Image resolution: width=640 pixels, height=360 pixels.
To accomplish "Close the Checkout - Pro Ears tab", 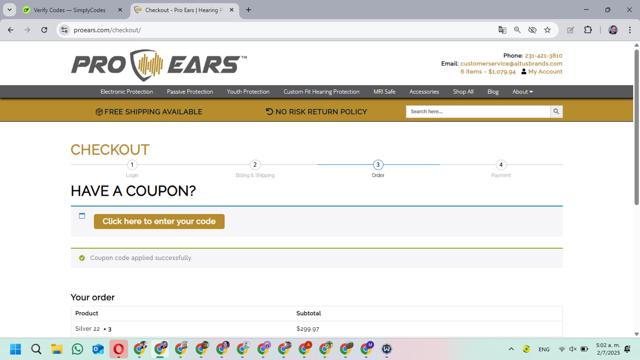I will click(231, 10).
